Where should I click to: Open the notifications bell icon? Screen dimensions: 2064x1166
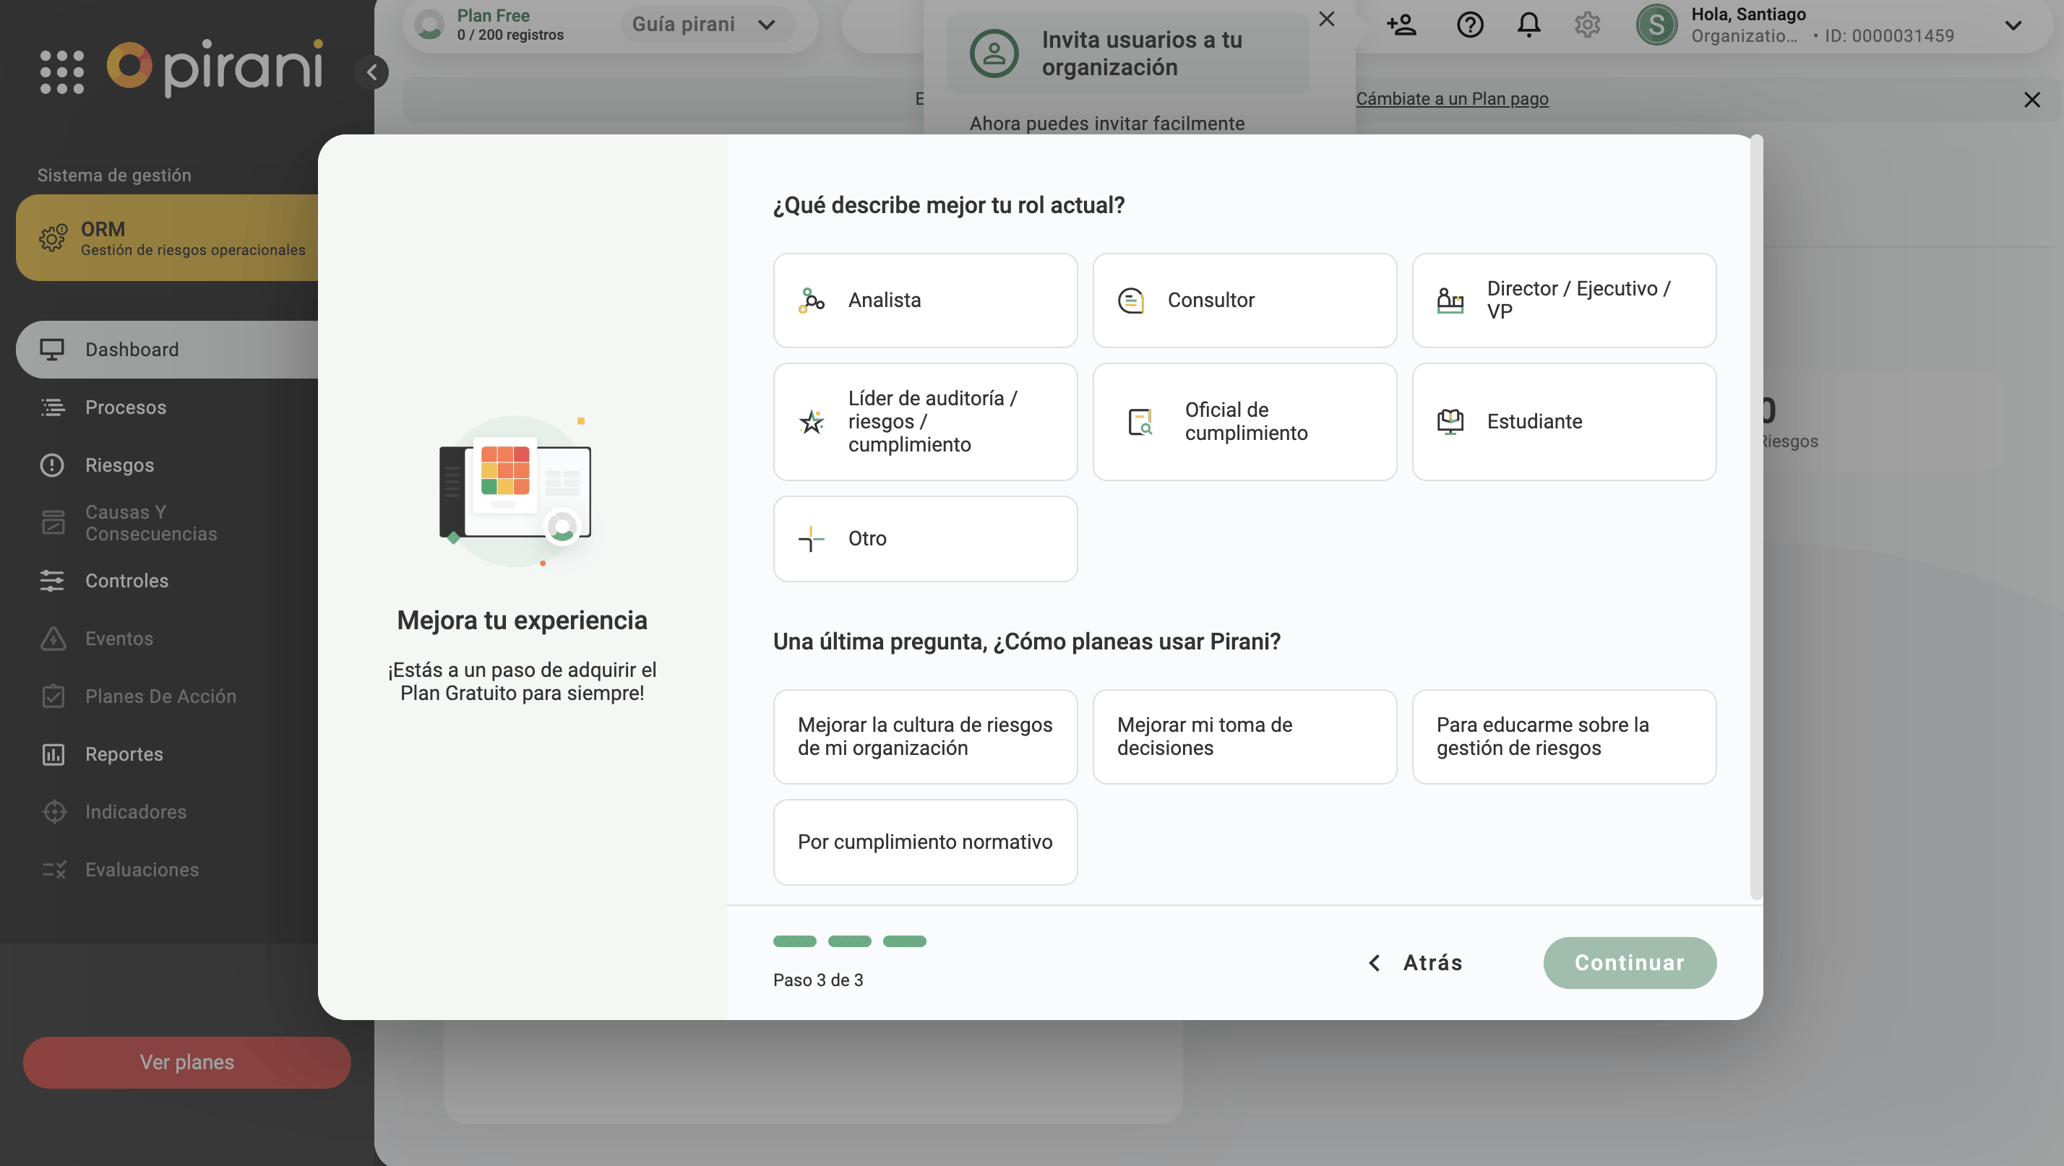[1529, 25]
